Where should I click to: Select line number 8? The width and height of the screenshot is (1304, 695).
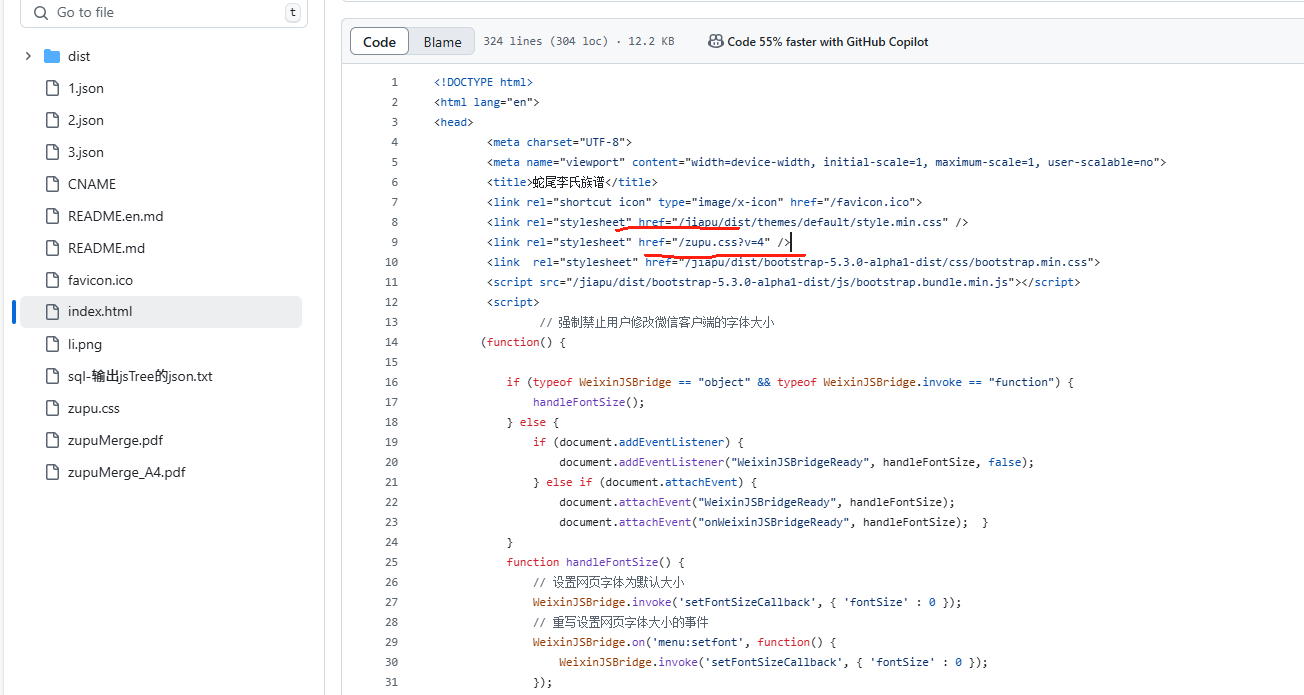(394, 222)
